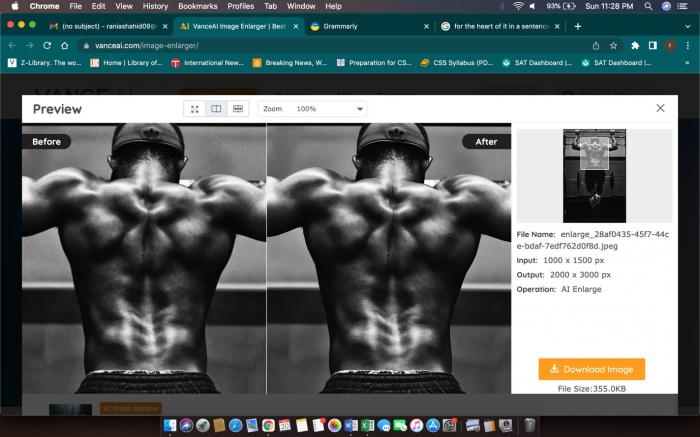Open the Apple menu
The image size is (700, 437).
point(15,6)
